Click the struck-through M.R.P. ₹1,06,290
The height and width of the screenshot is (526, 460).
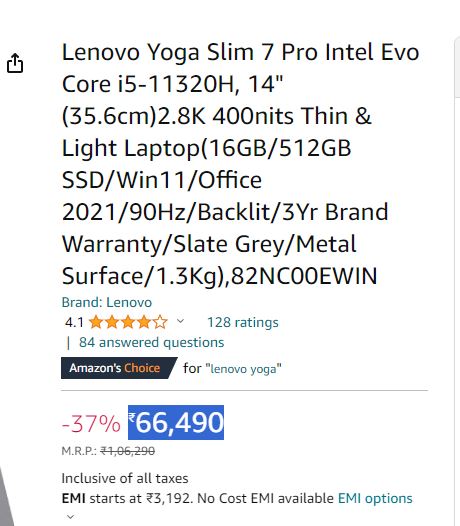127,451
